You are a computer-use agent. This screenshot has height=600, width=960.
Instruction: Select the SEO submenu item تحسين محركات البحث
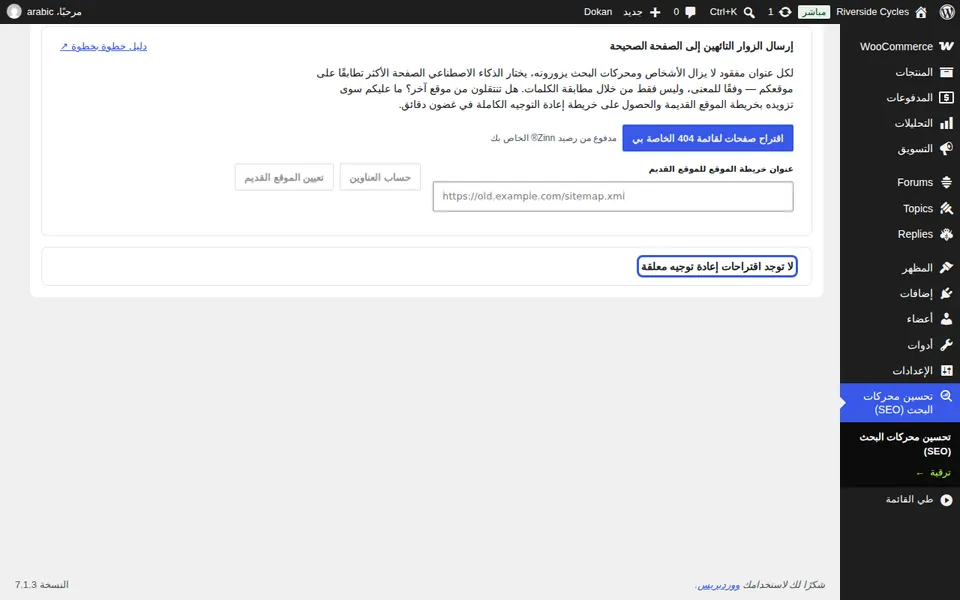click(905, 444)
